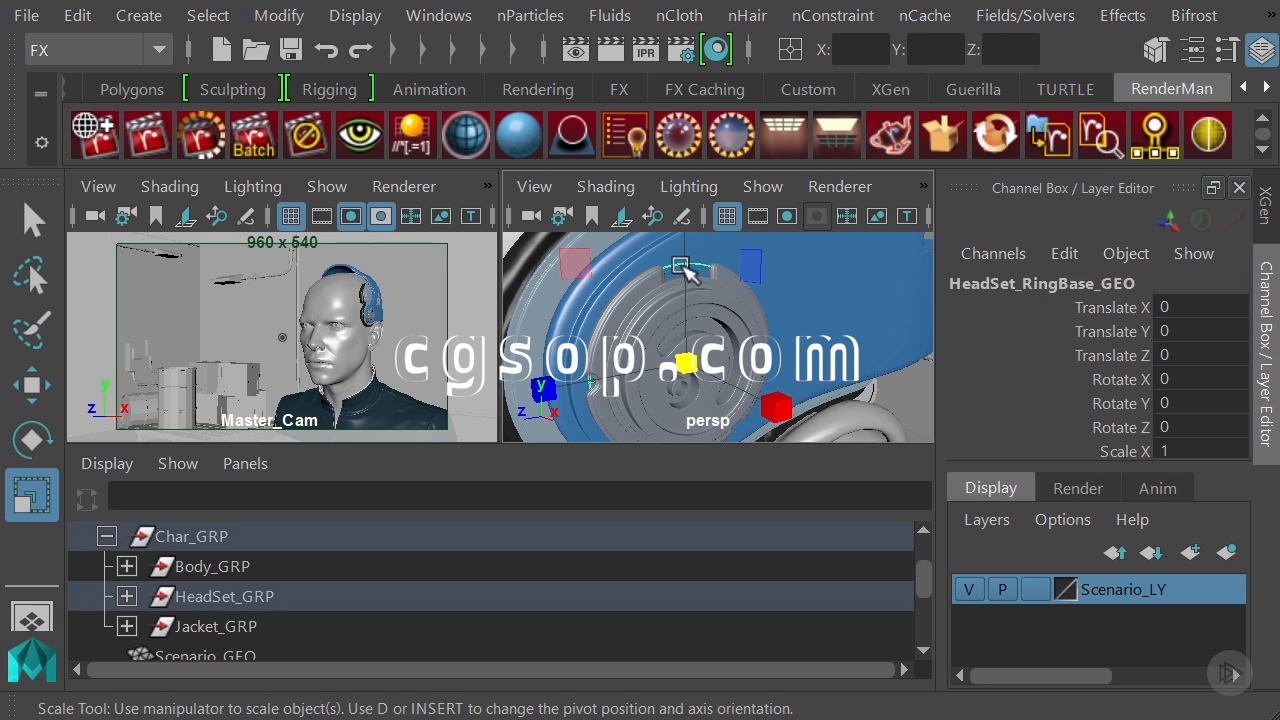Expand Body_GRP in the Outliner
The width and height of the screenshot is (1280, 720).
click(127, 567)
